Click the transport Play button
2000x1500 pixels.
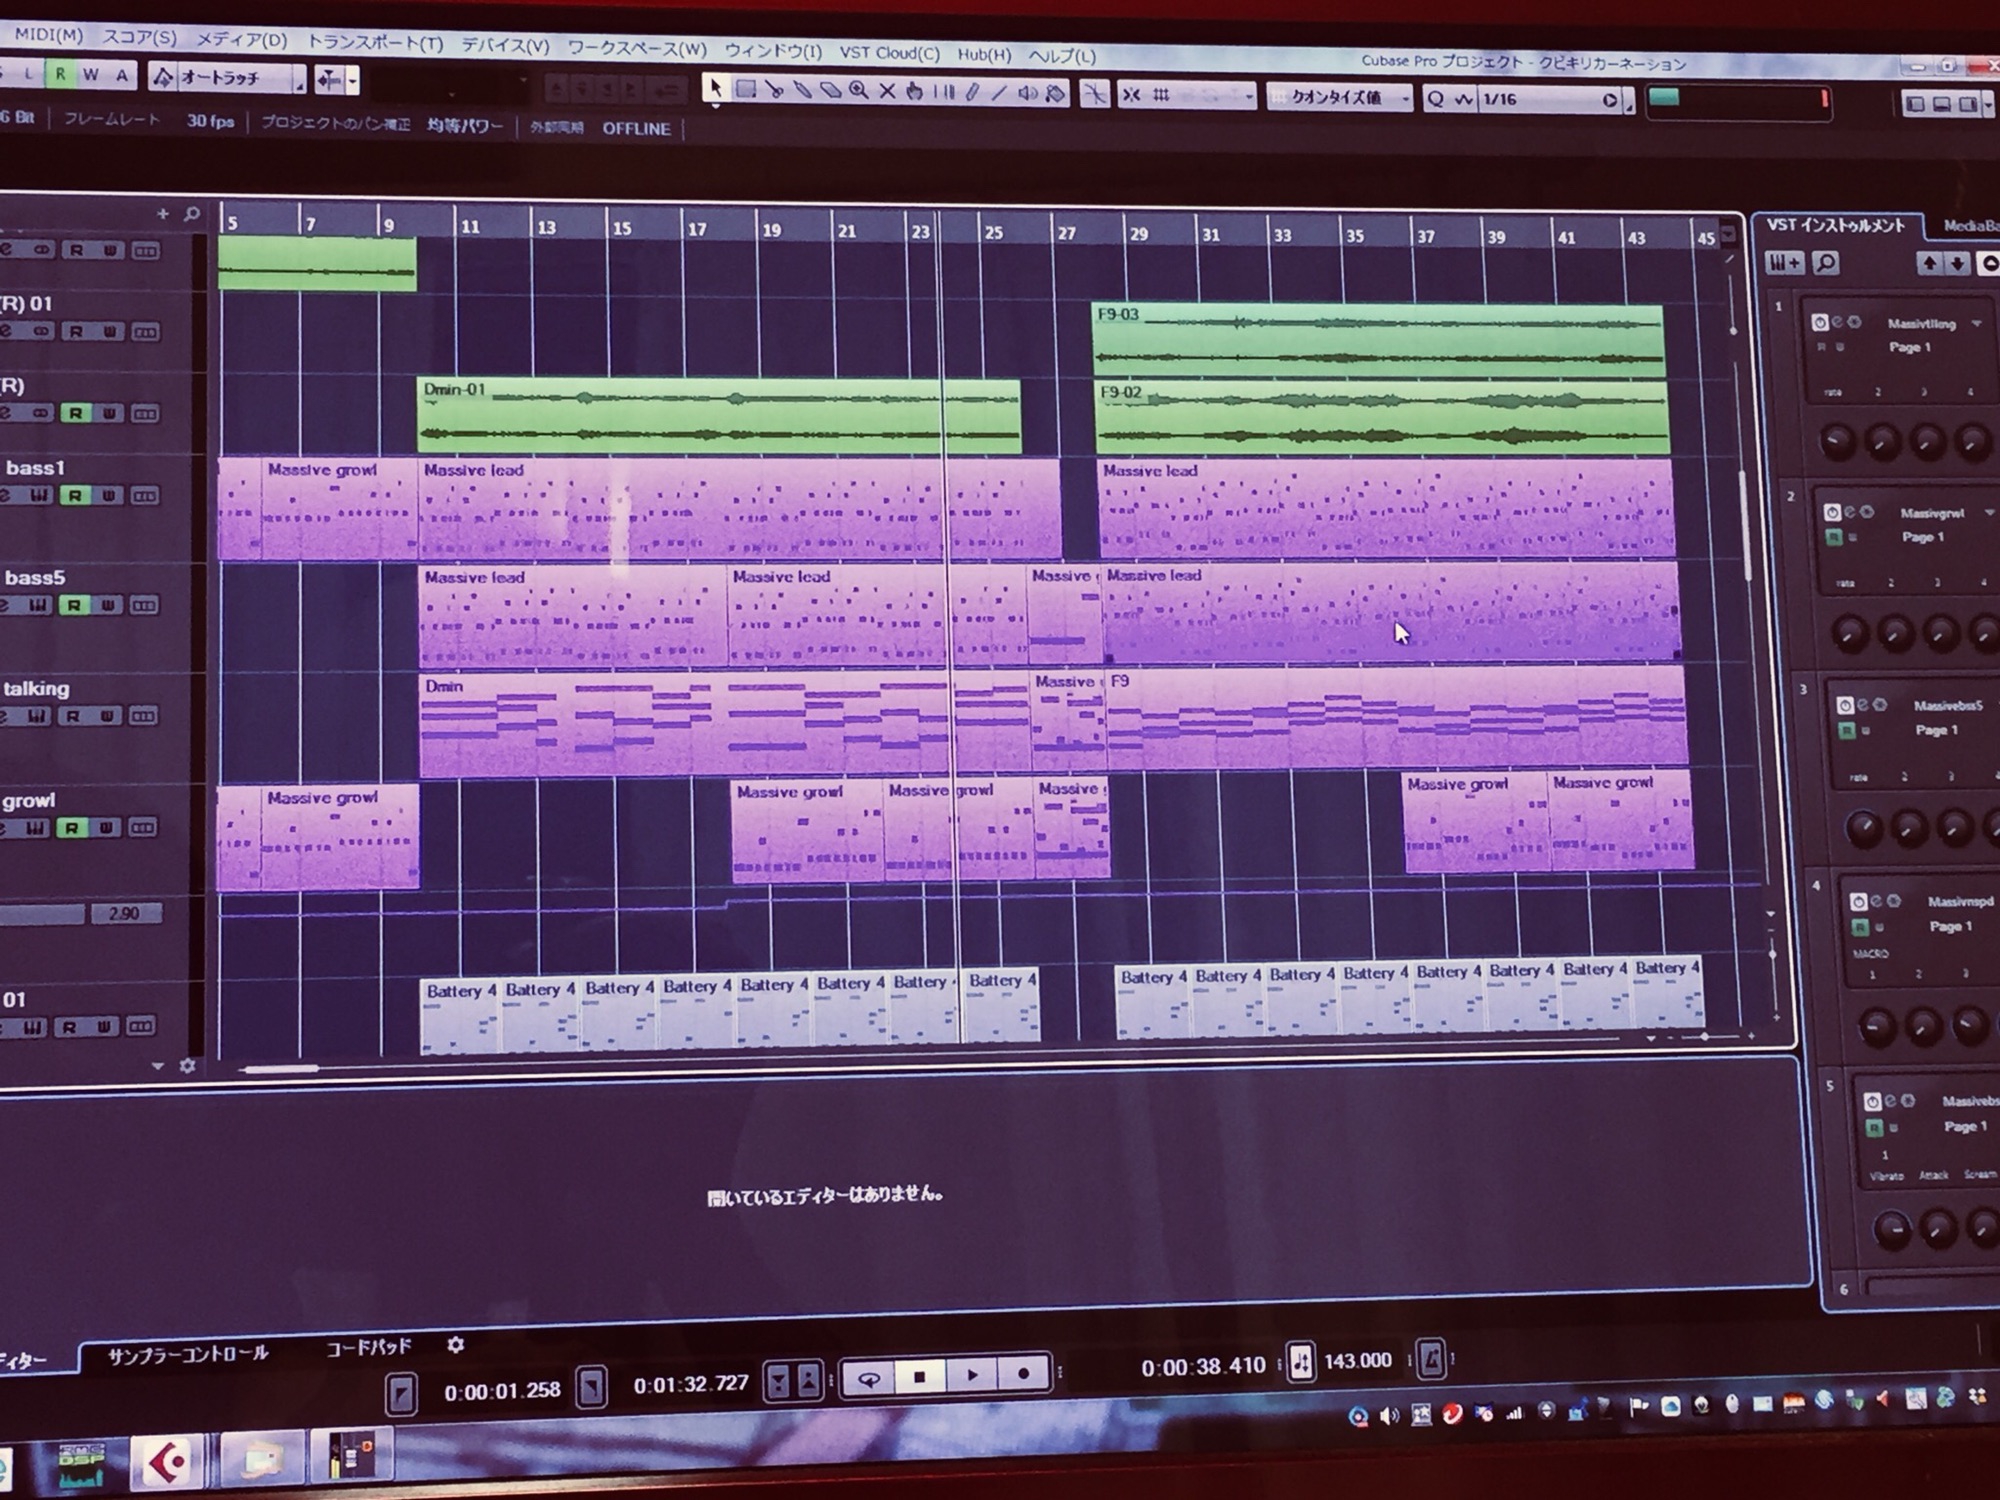(972, 1375)
